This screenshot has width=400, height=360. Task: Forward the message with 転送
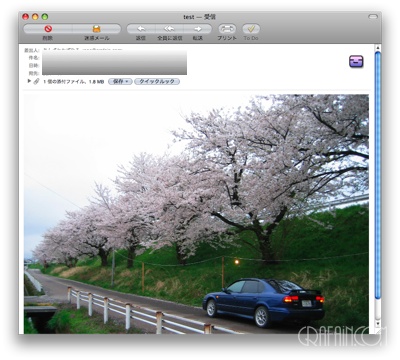pyautogui.click(x=198, y=29)
